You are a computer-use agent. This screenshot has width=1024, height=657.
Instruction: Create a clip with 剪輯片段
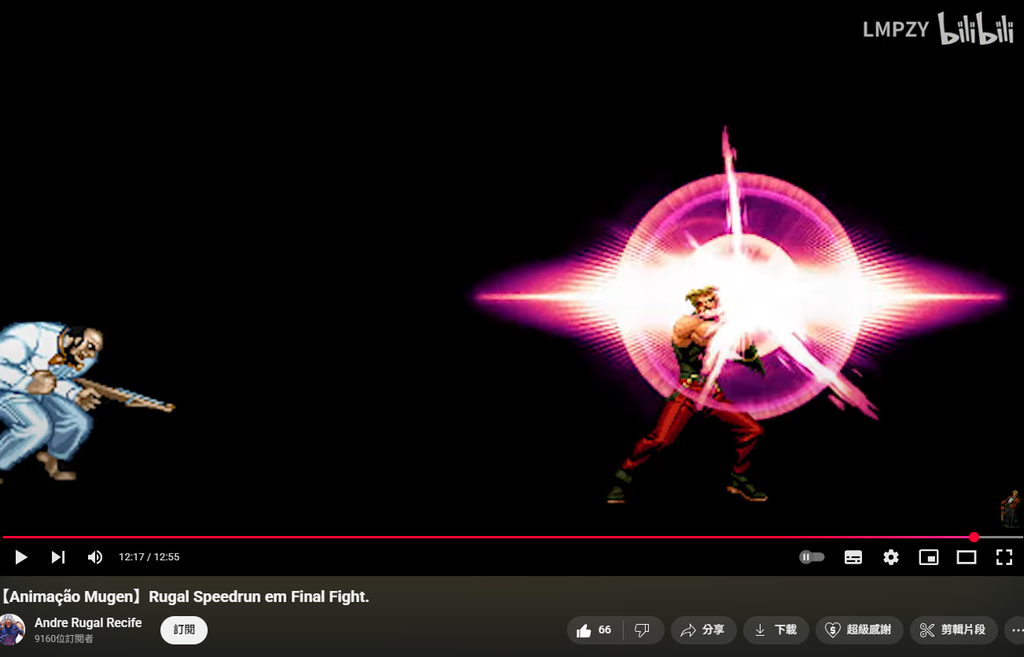coord(953,630)
